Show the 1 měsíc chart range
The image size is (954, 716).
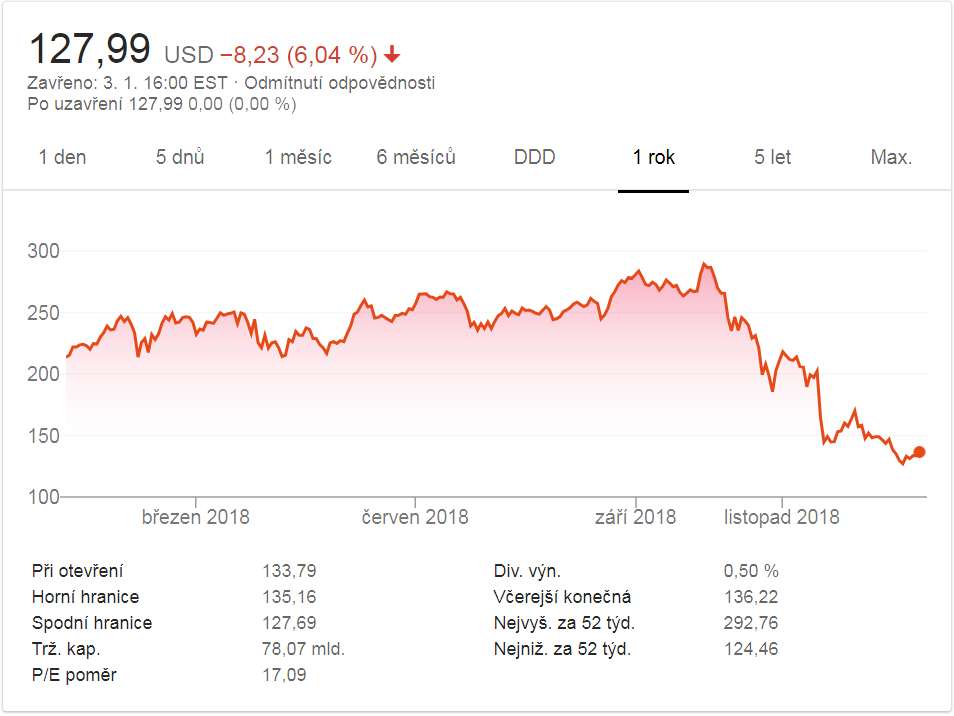pos(298,157)
